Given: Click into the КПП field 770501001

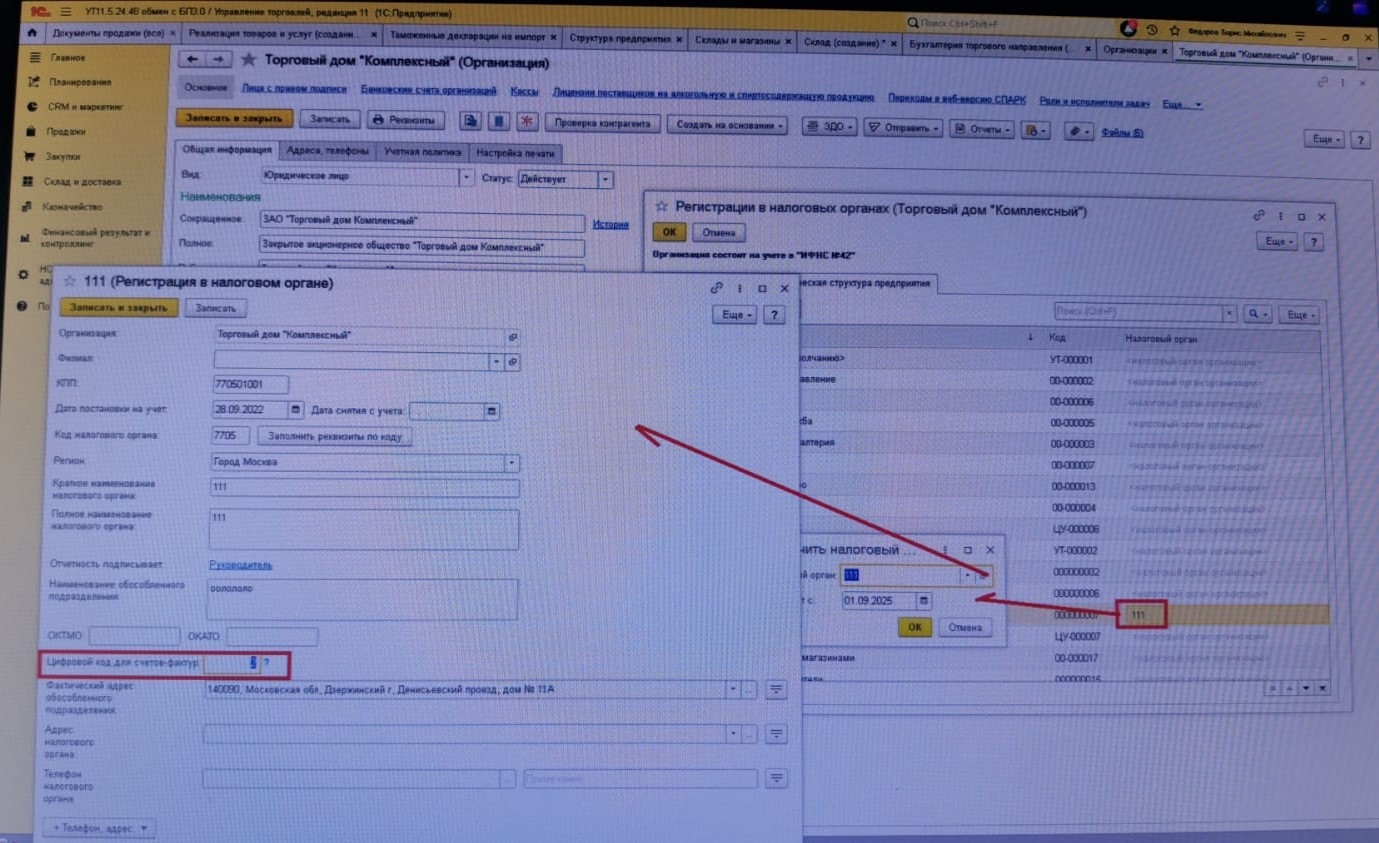Looking at the screenshot, I should pos(250,384).
